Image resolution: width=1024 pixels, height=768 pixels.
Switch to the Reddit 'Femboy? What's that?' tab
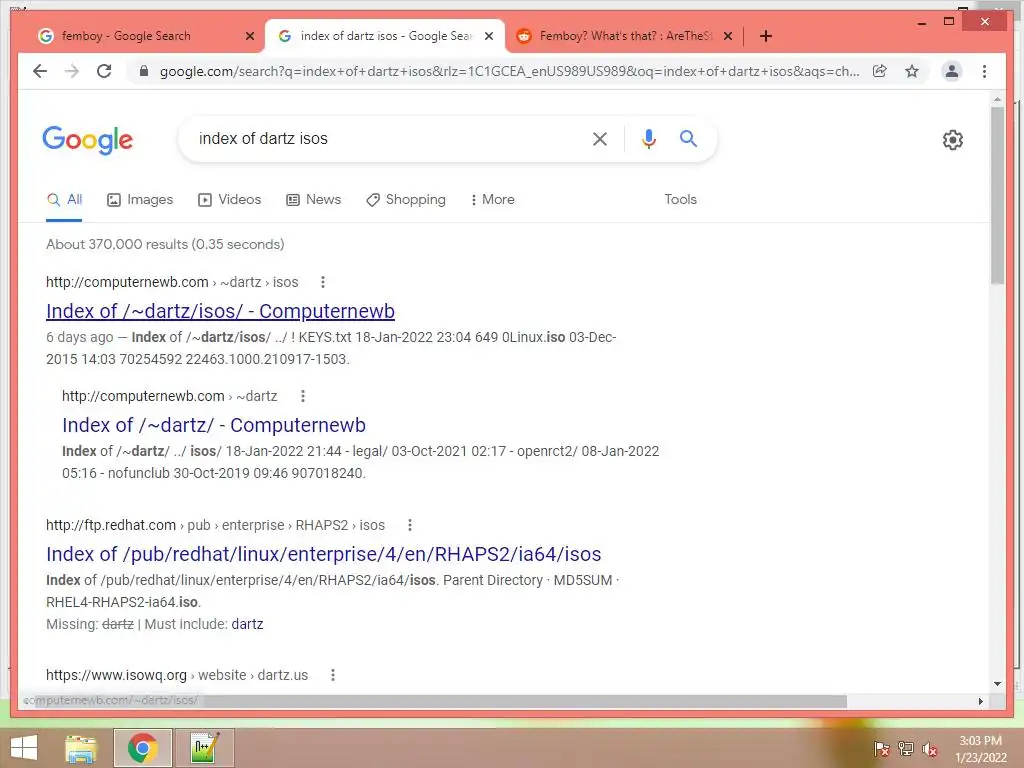coord(624,36)
